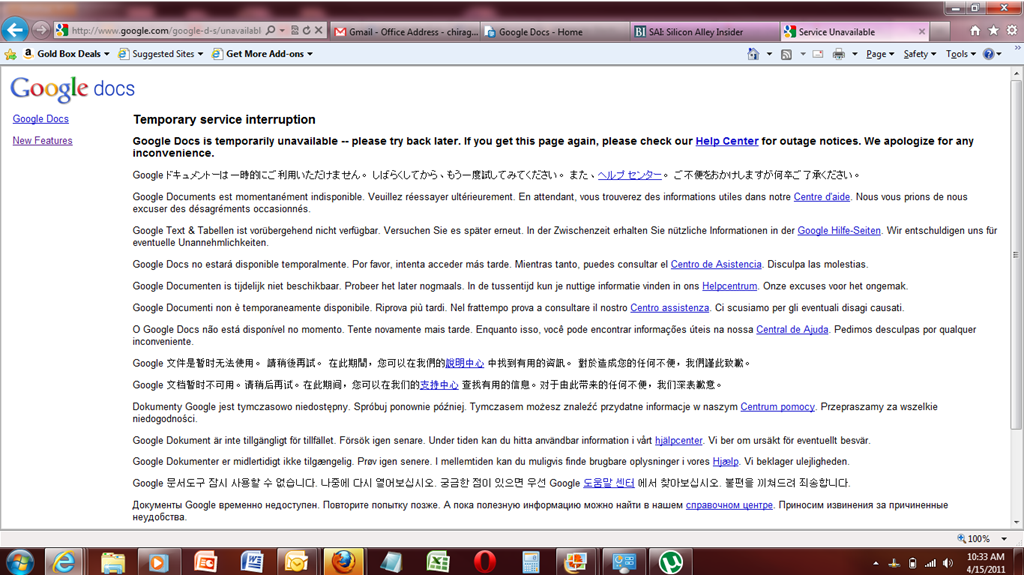Open the Polish Centrum pomocy link
Image resolution: width=1024 pixels, height=575 pixels.
click(x=777, y=406)
